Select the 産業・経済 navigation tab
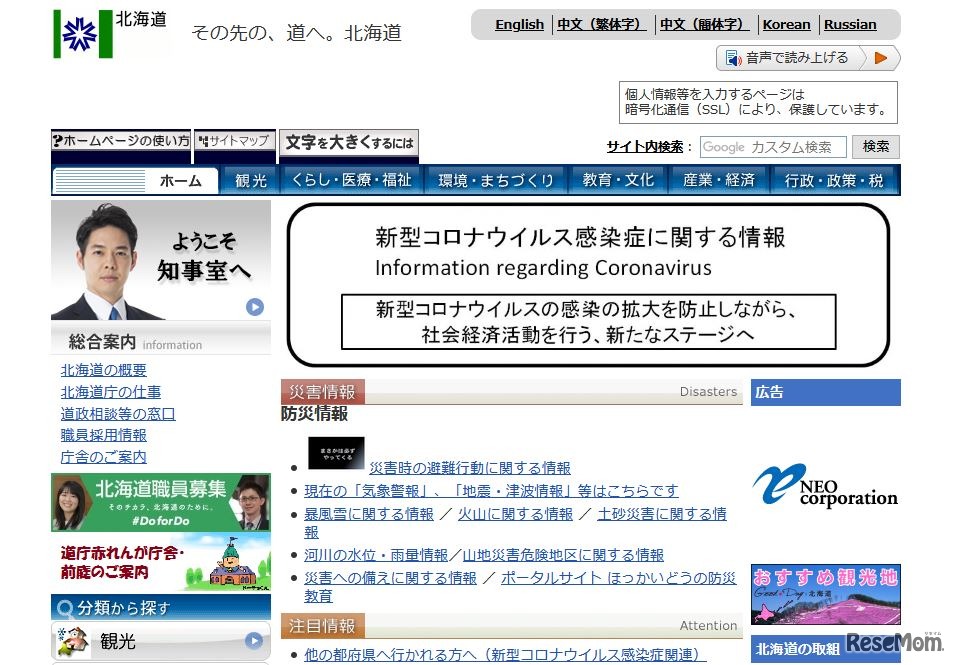This screenshot has width=957, height=665. click(718, 181)
